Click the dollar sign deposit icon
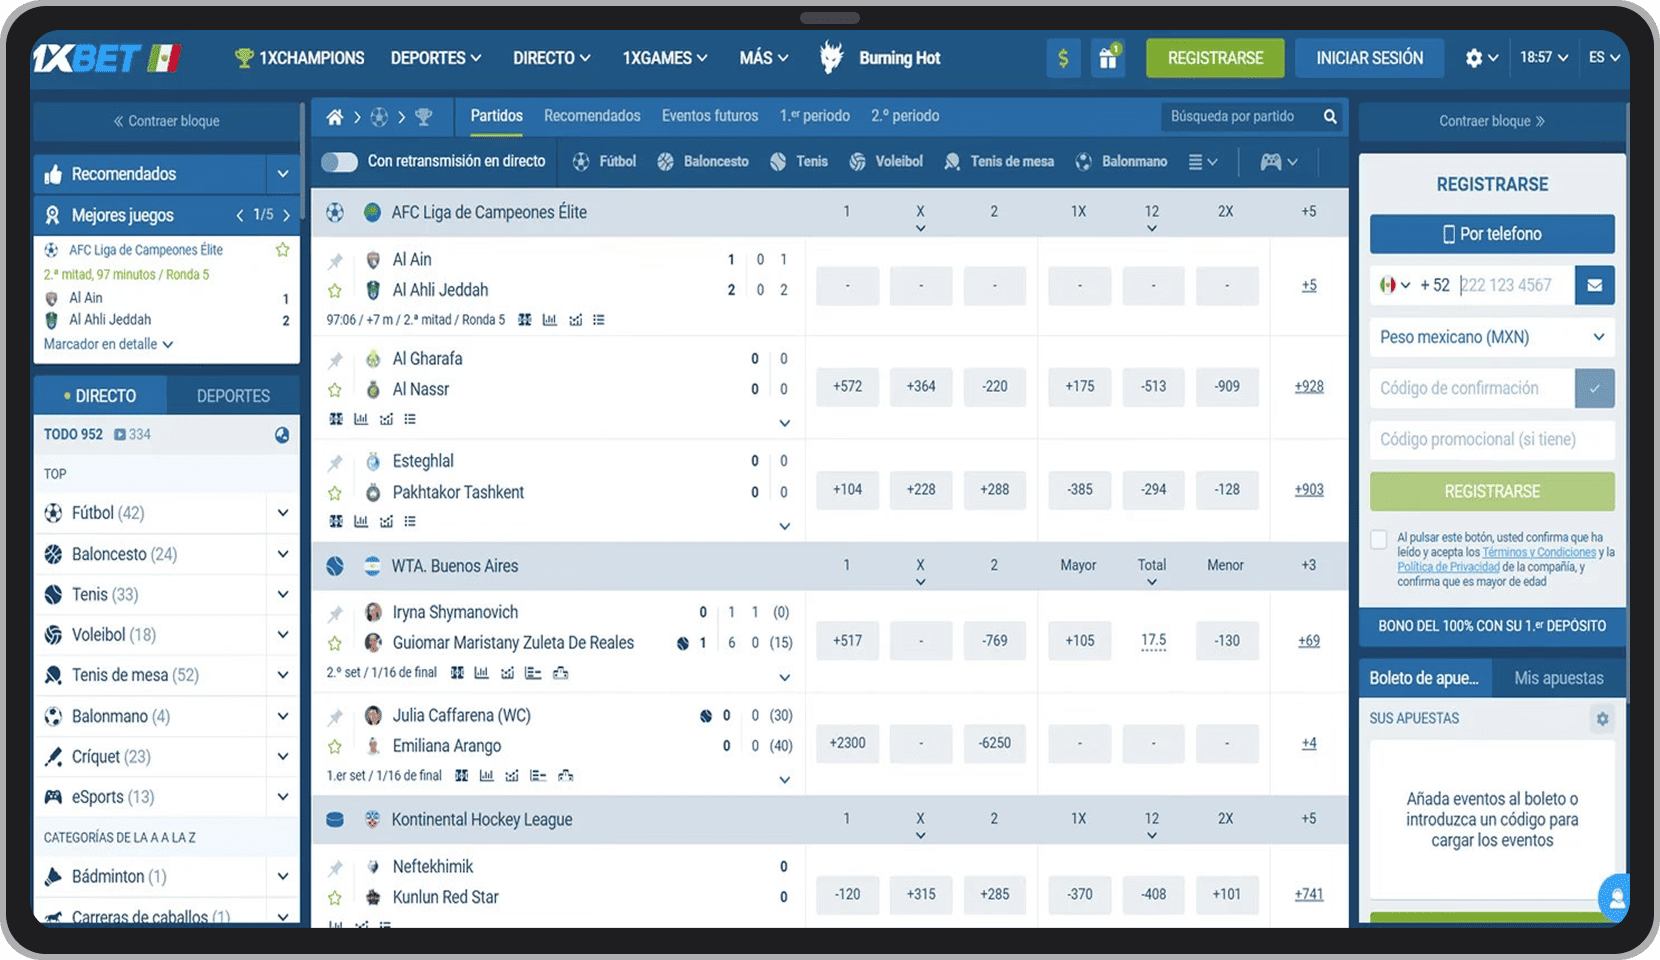 [1063, 58]
